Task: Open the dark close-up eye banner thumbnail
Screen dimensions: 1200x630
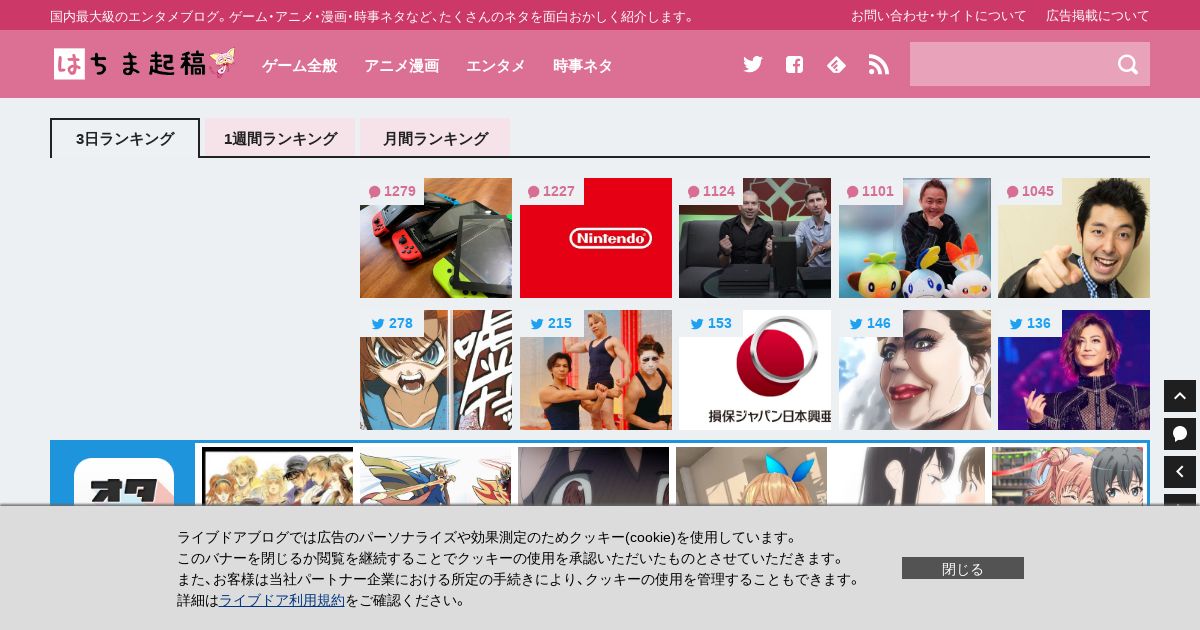Action: [x=593, y=476]
